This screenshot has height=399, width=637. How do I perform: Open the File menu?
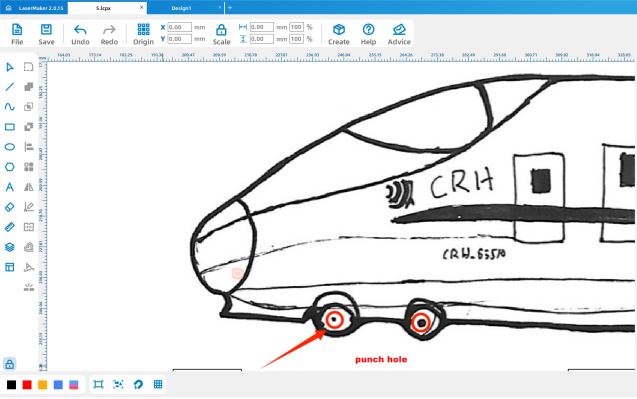point(17,34)
